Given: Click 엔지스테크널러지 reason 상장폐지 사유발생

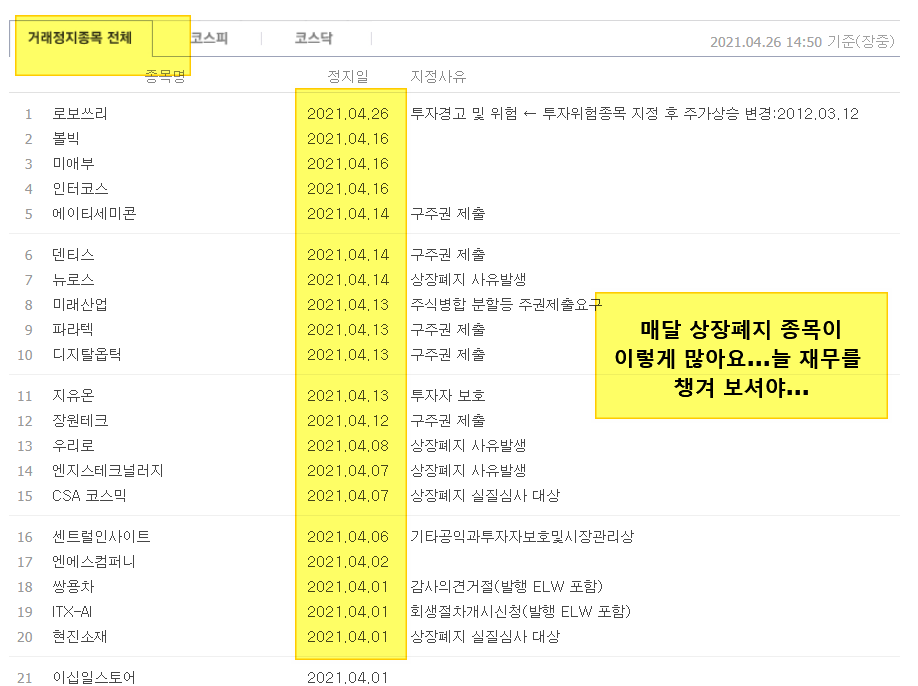Looking at the screenshot, I should click(468, 471).
